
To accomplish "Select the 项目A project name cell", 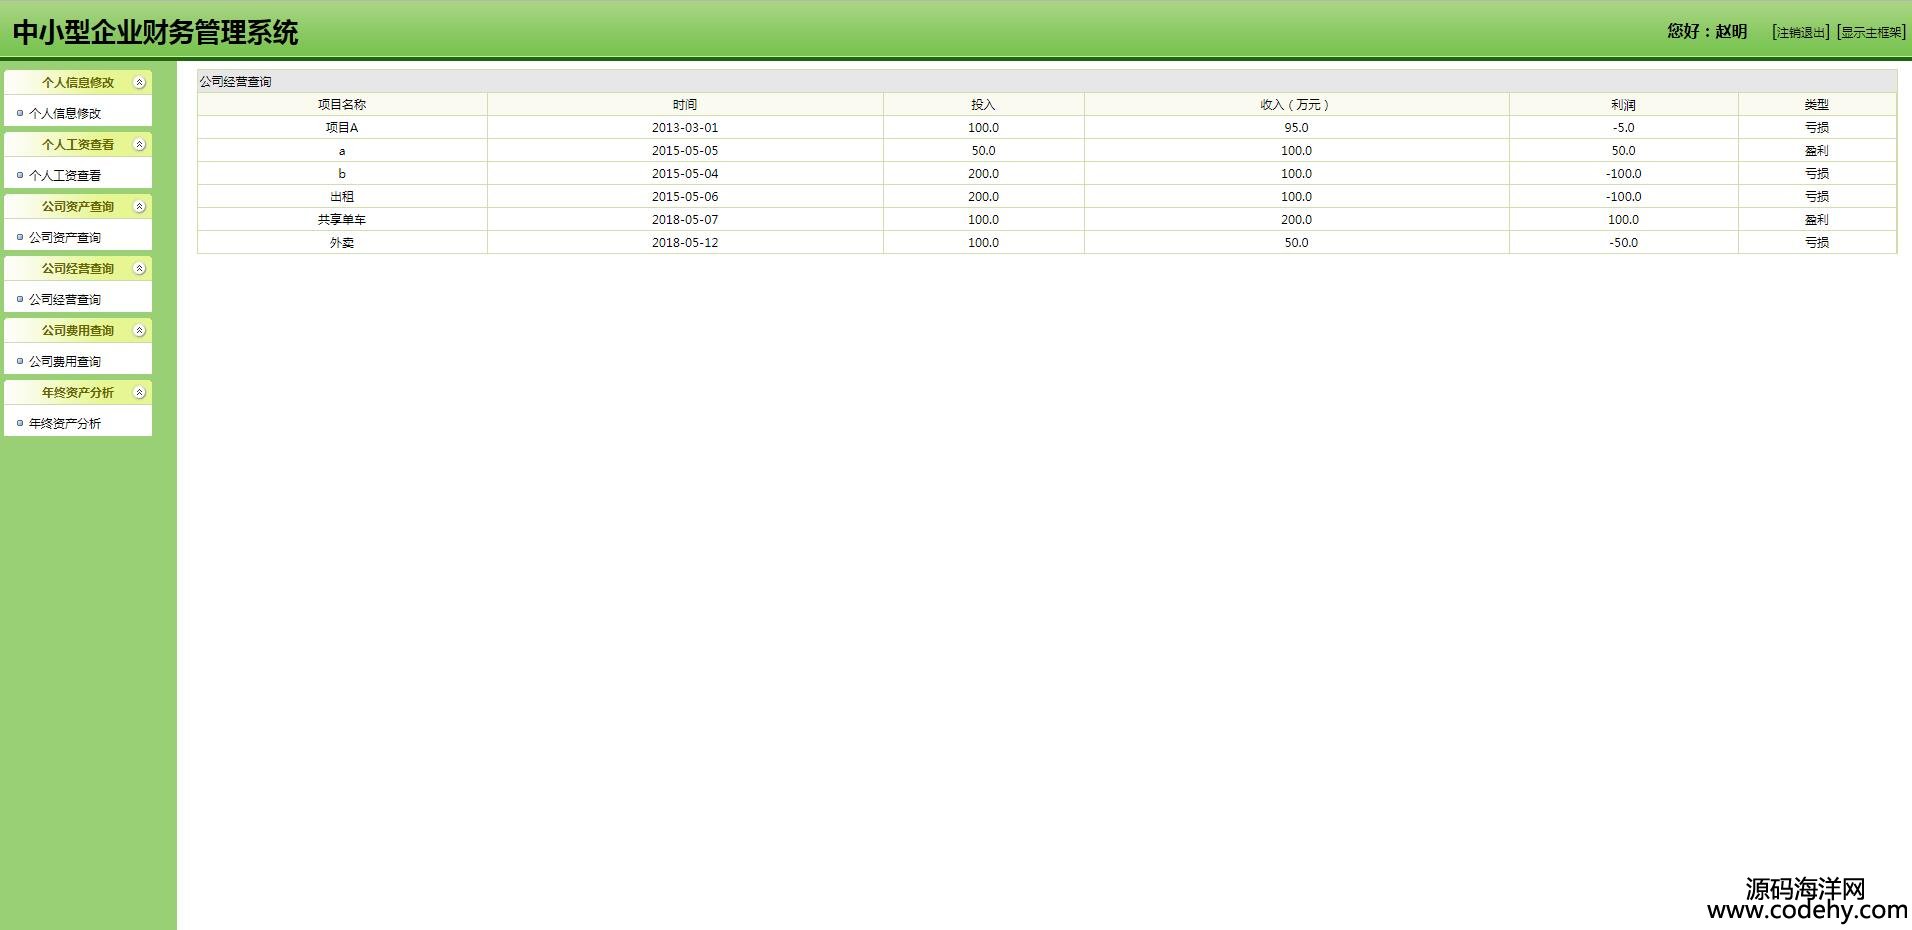I will [x=342, y=128].
